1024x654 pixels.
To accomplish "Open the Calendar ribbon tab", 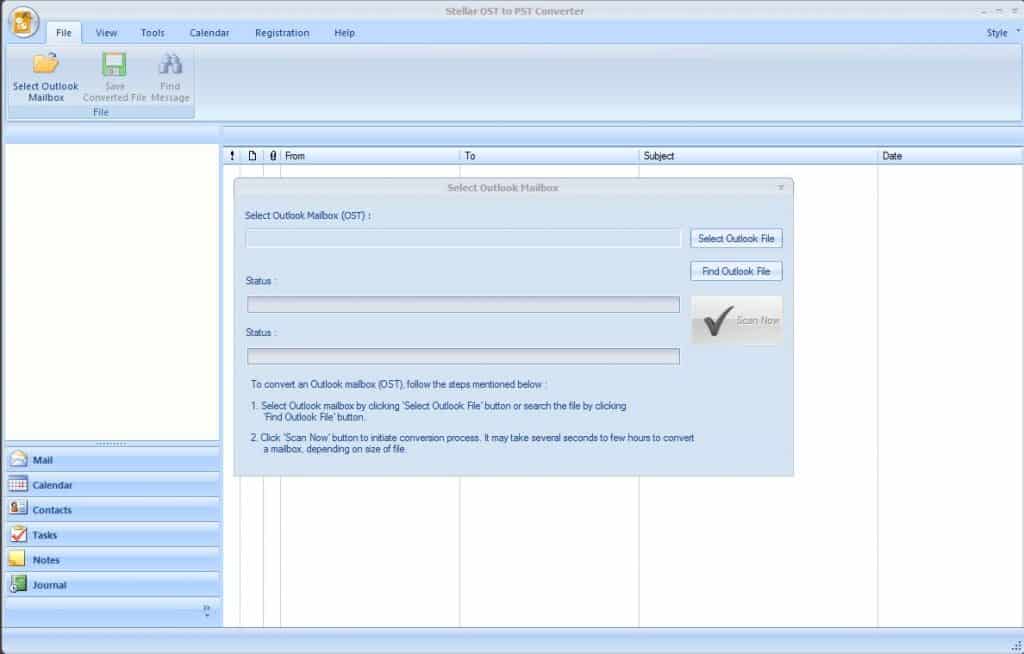I will point(210,33).
